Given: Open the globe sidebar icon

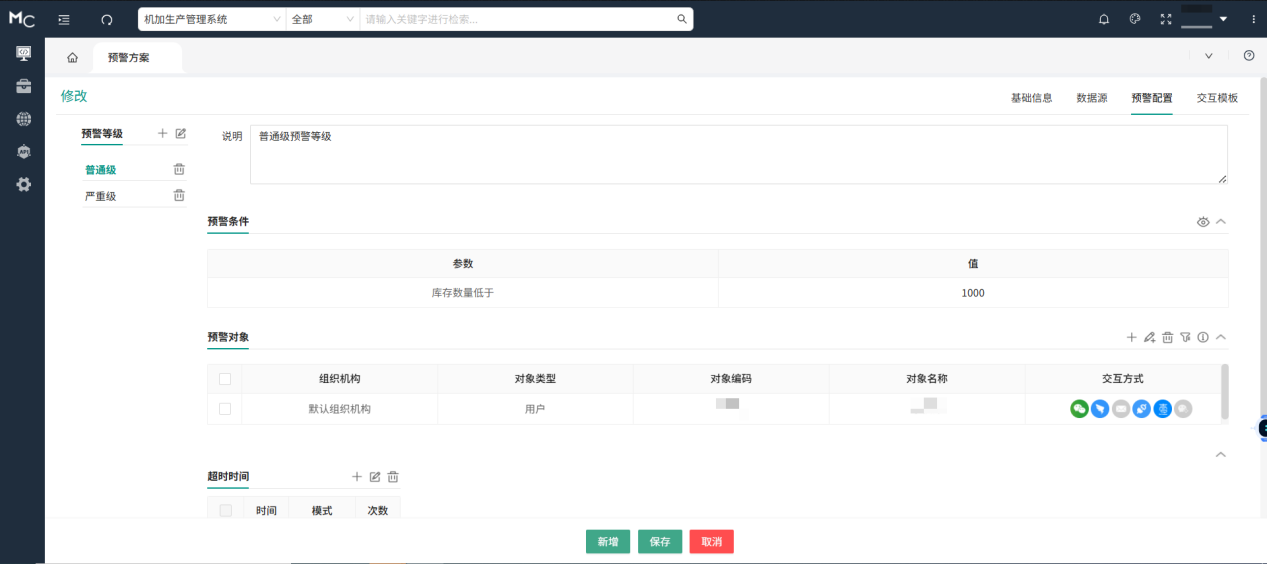Looking at the screenshot, I should click(23, 119).
